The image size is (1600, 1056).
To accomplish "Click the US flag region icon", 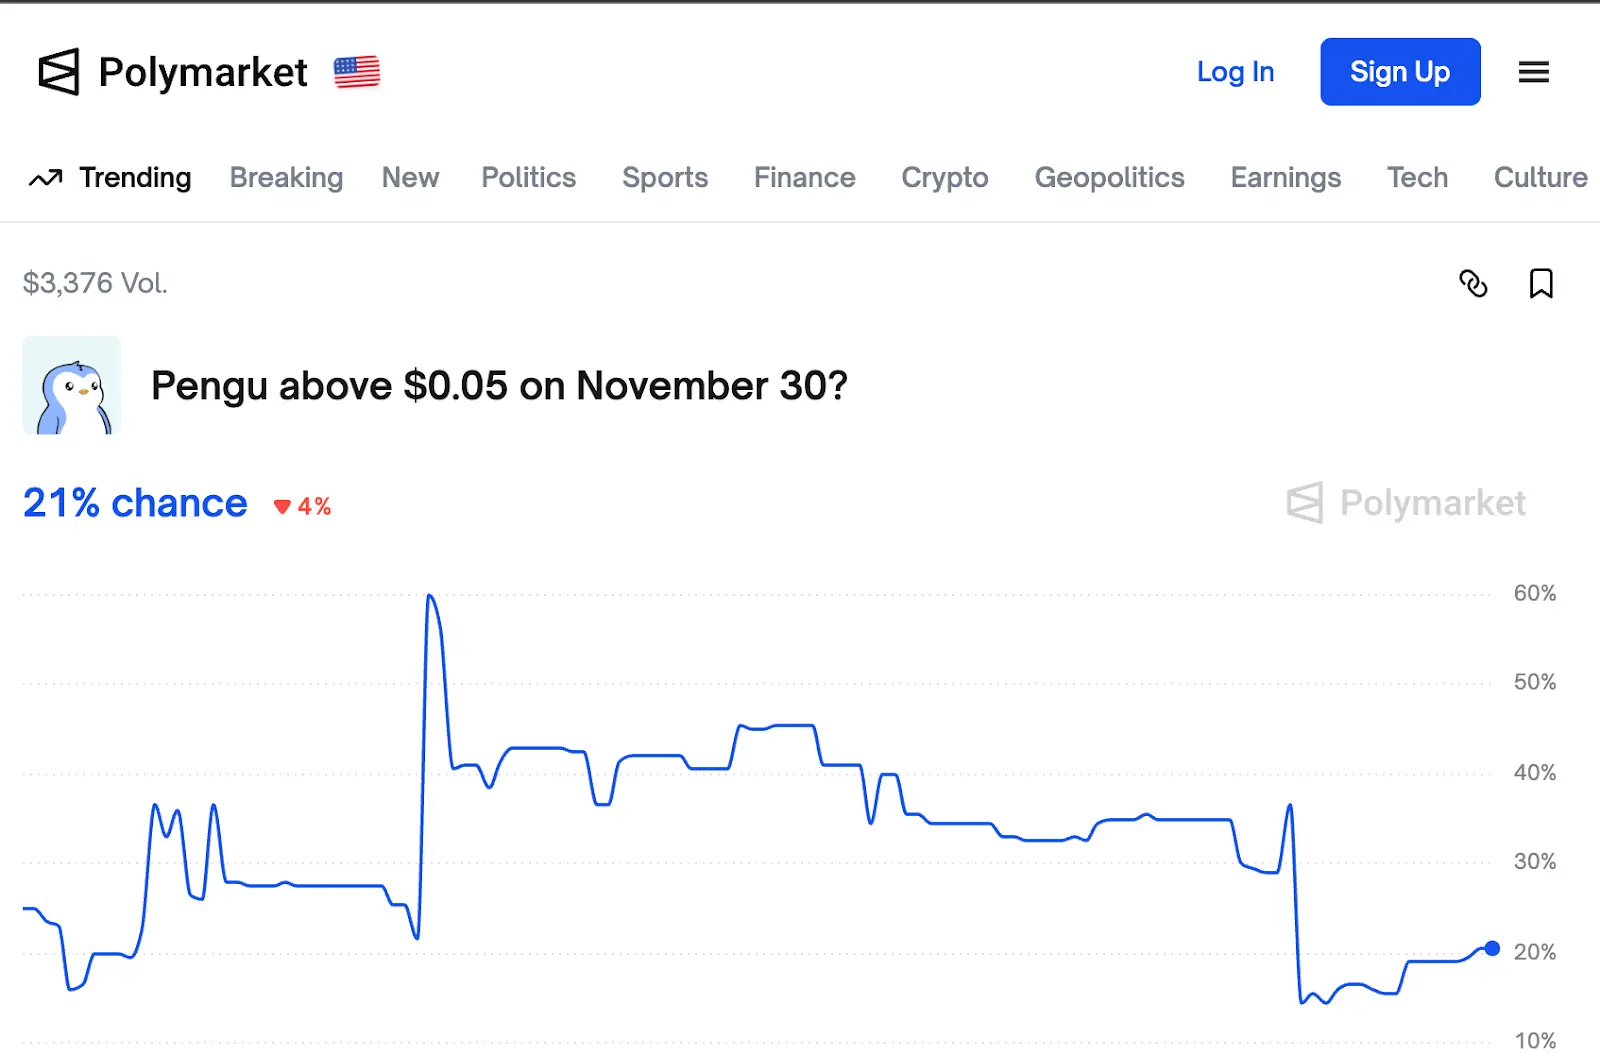I will [x=357, y=72].
